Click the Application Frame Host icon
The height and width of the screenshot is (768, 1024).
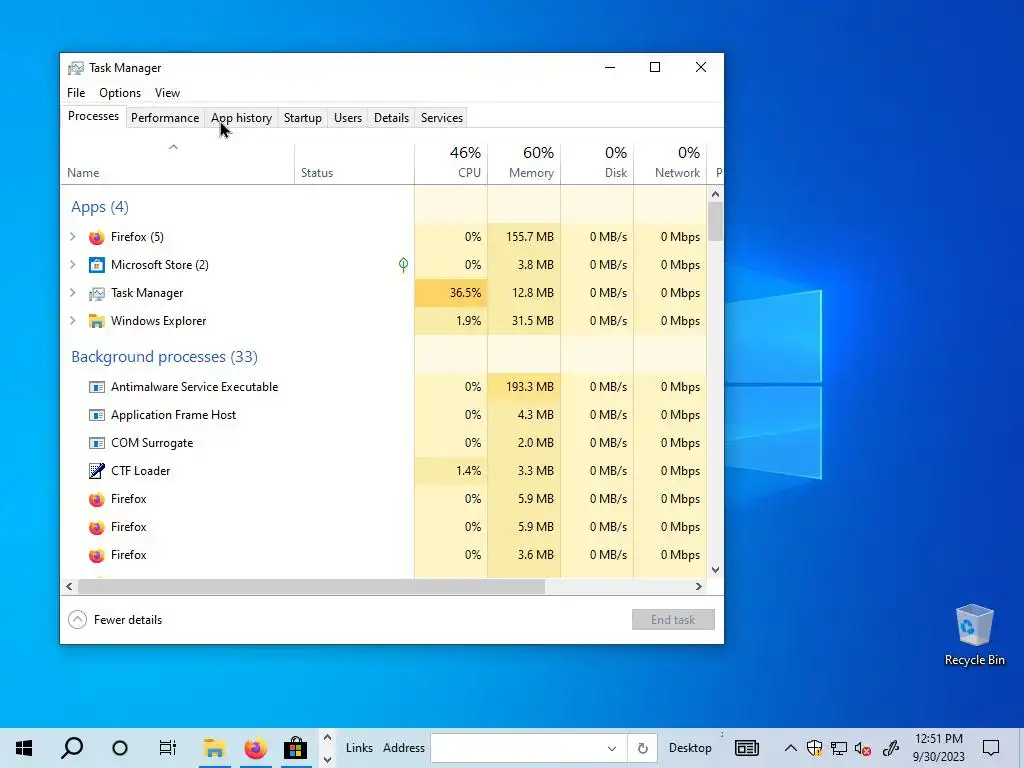(97, 415)
